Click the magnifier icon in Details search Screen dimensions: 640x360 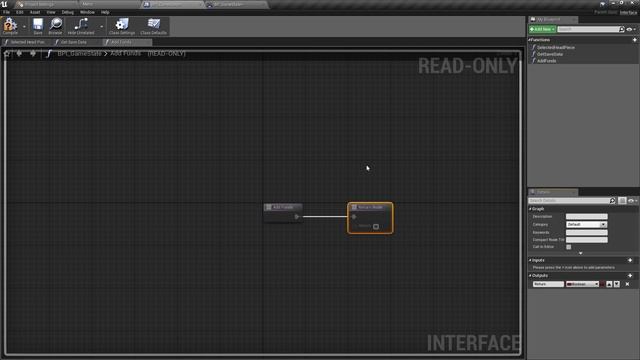click(x=613, y=200)
